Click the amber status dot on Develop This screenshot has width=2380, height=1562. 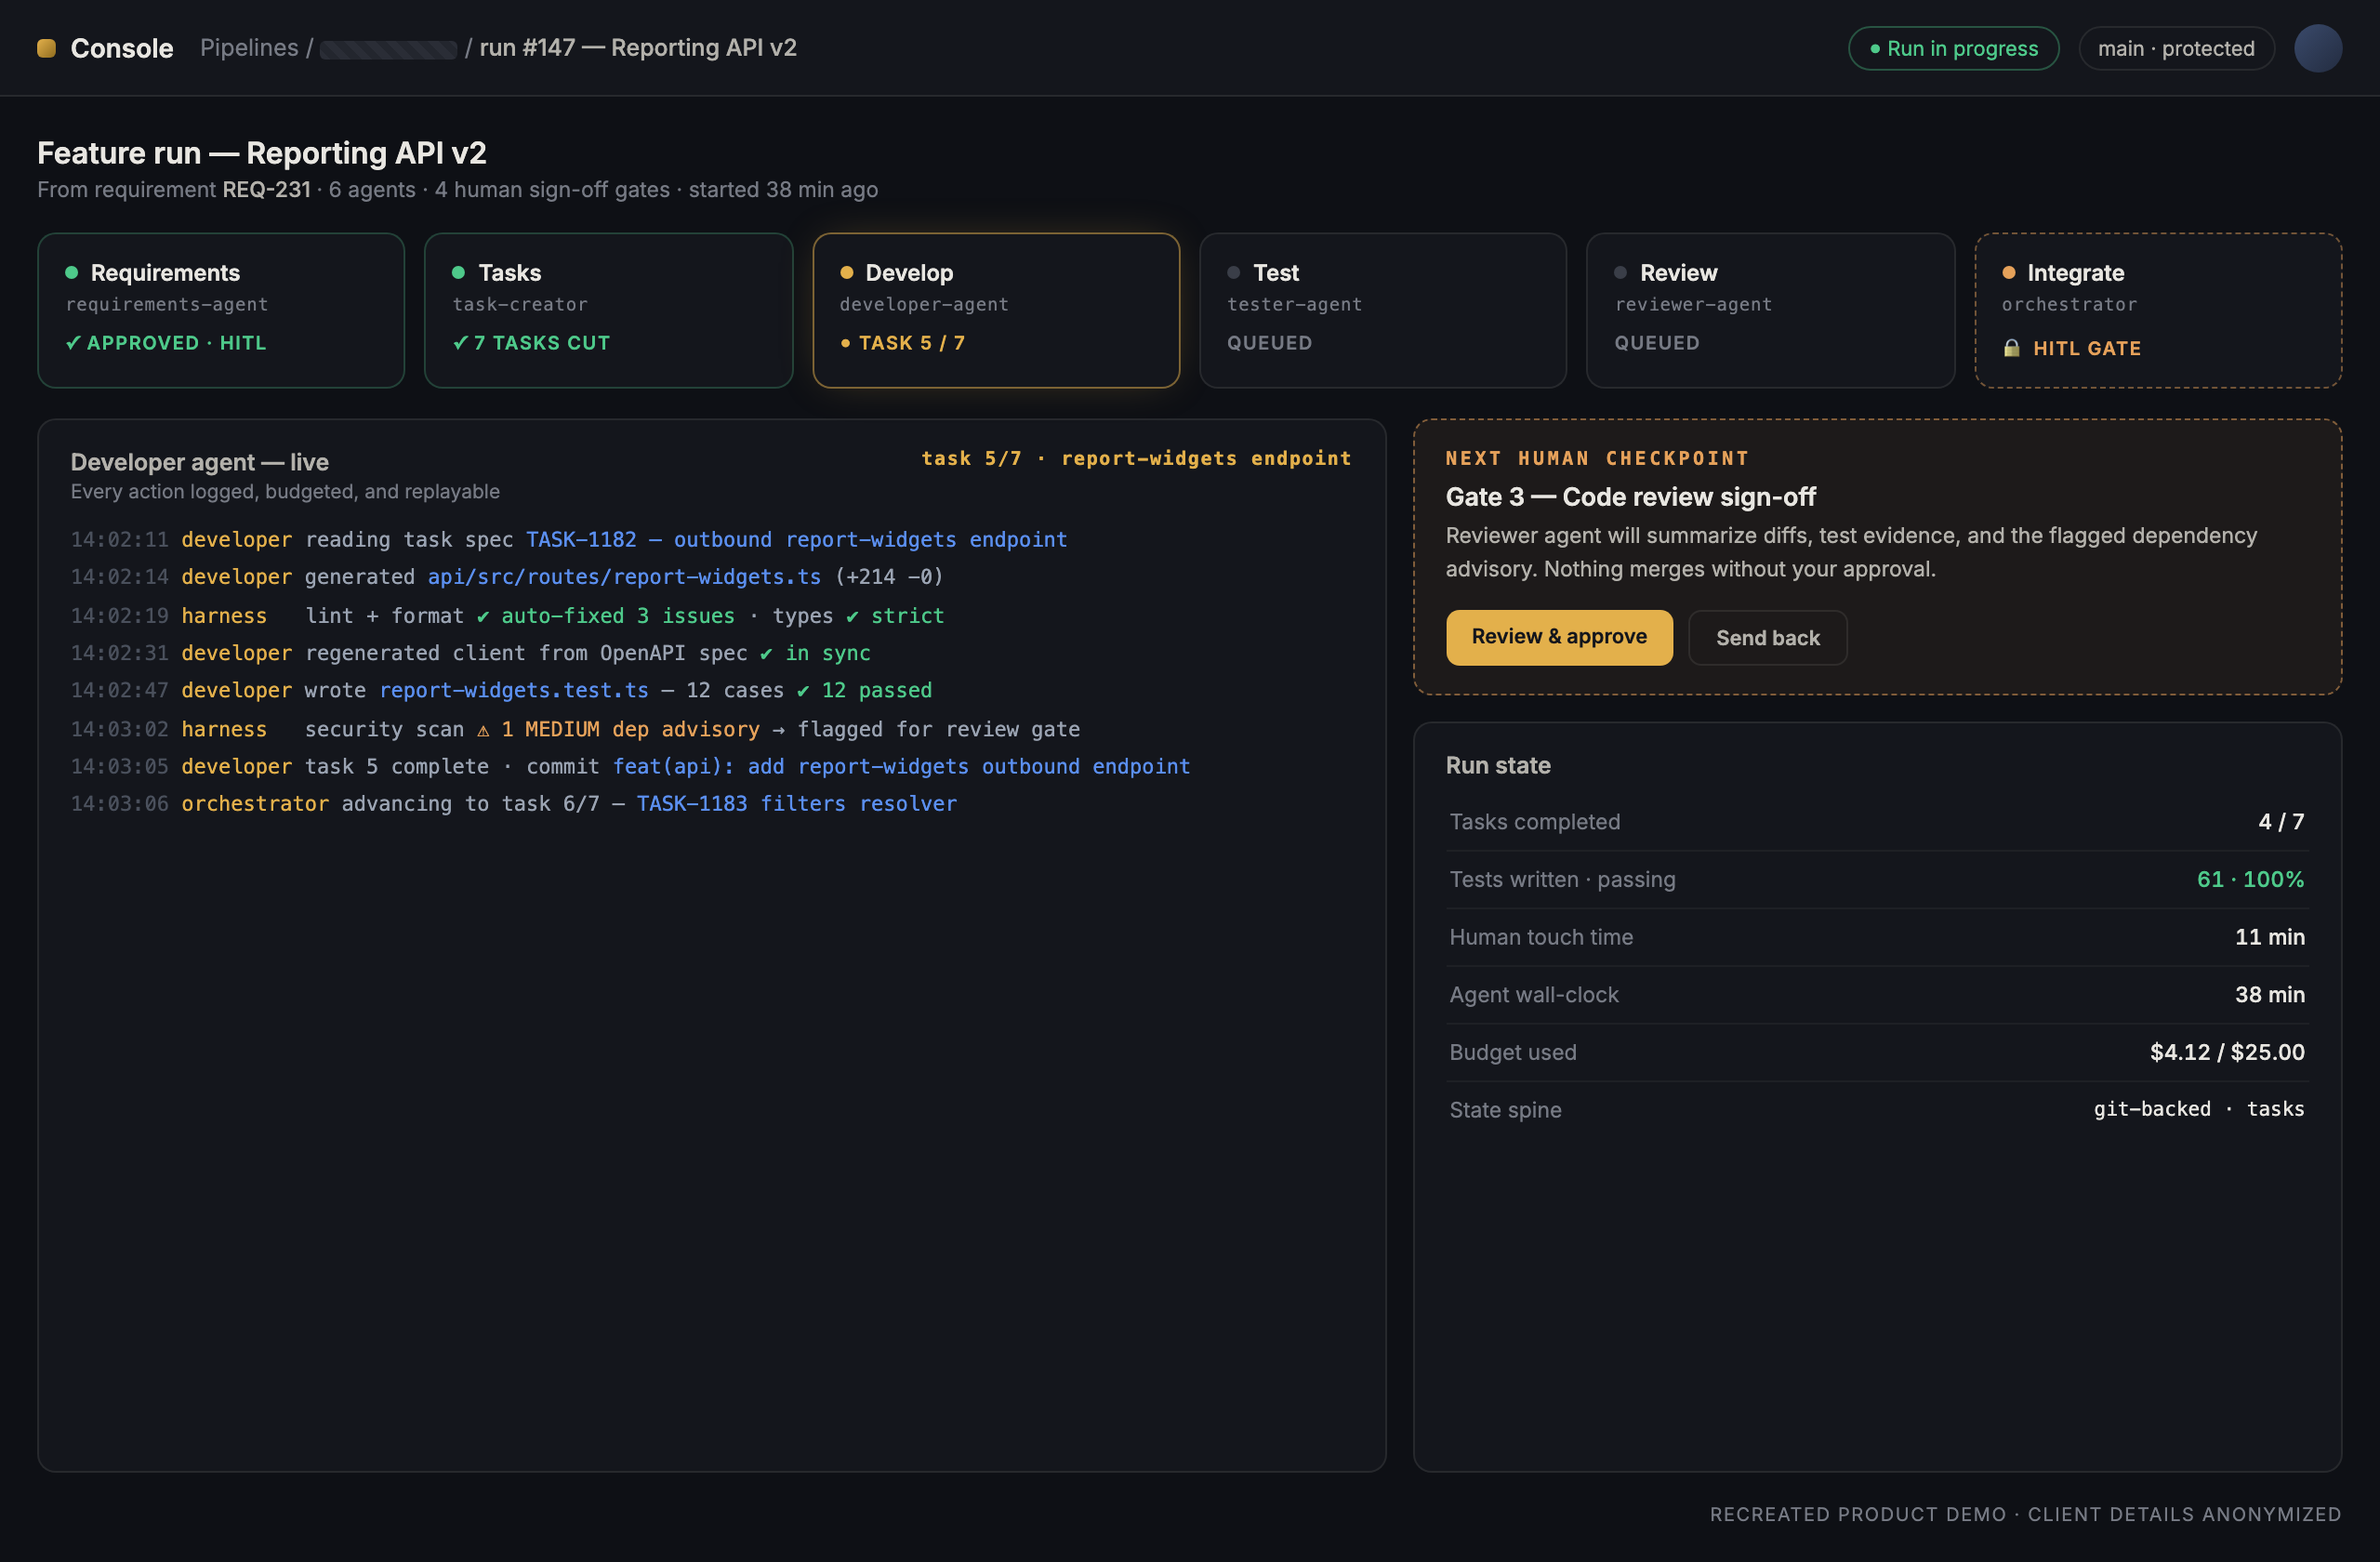(x=846, y=272)
